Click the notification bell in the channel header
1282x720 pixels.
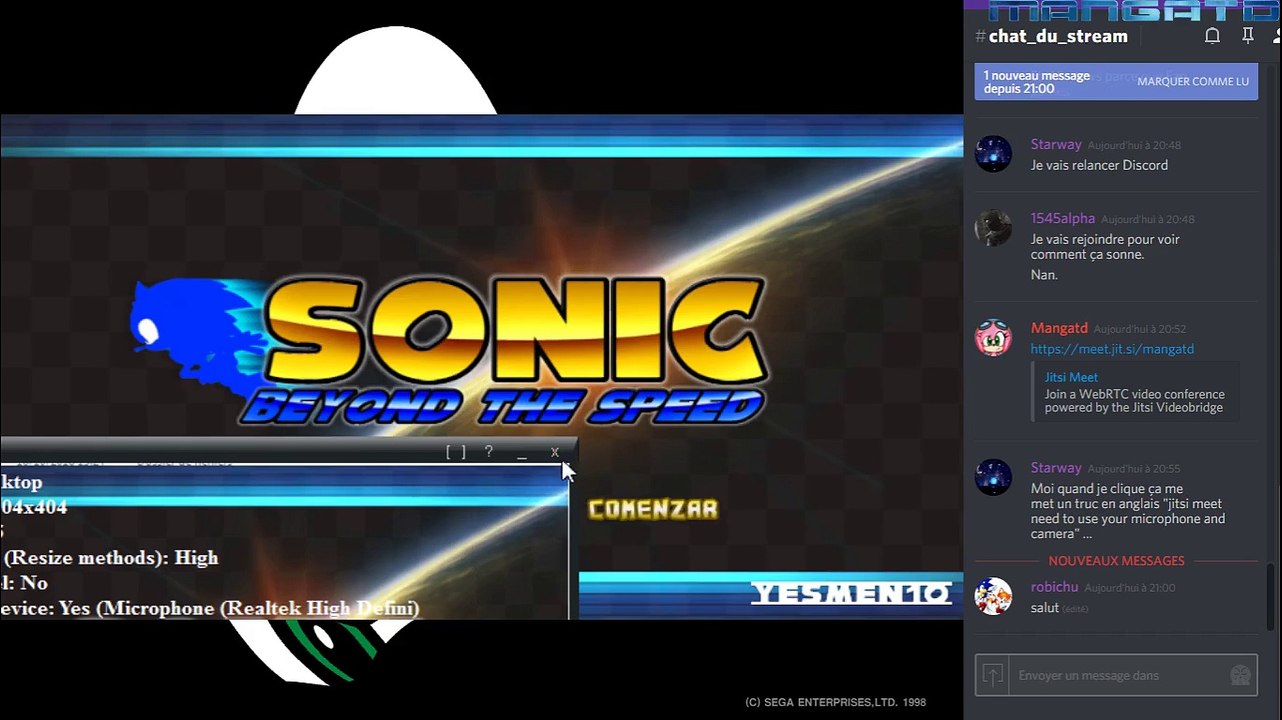point(1212,36)
